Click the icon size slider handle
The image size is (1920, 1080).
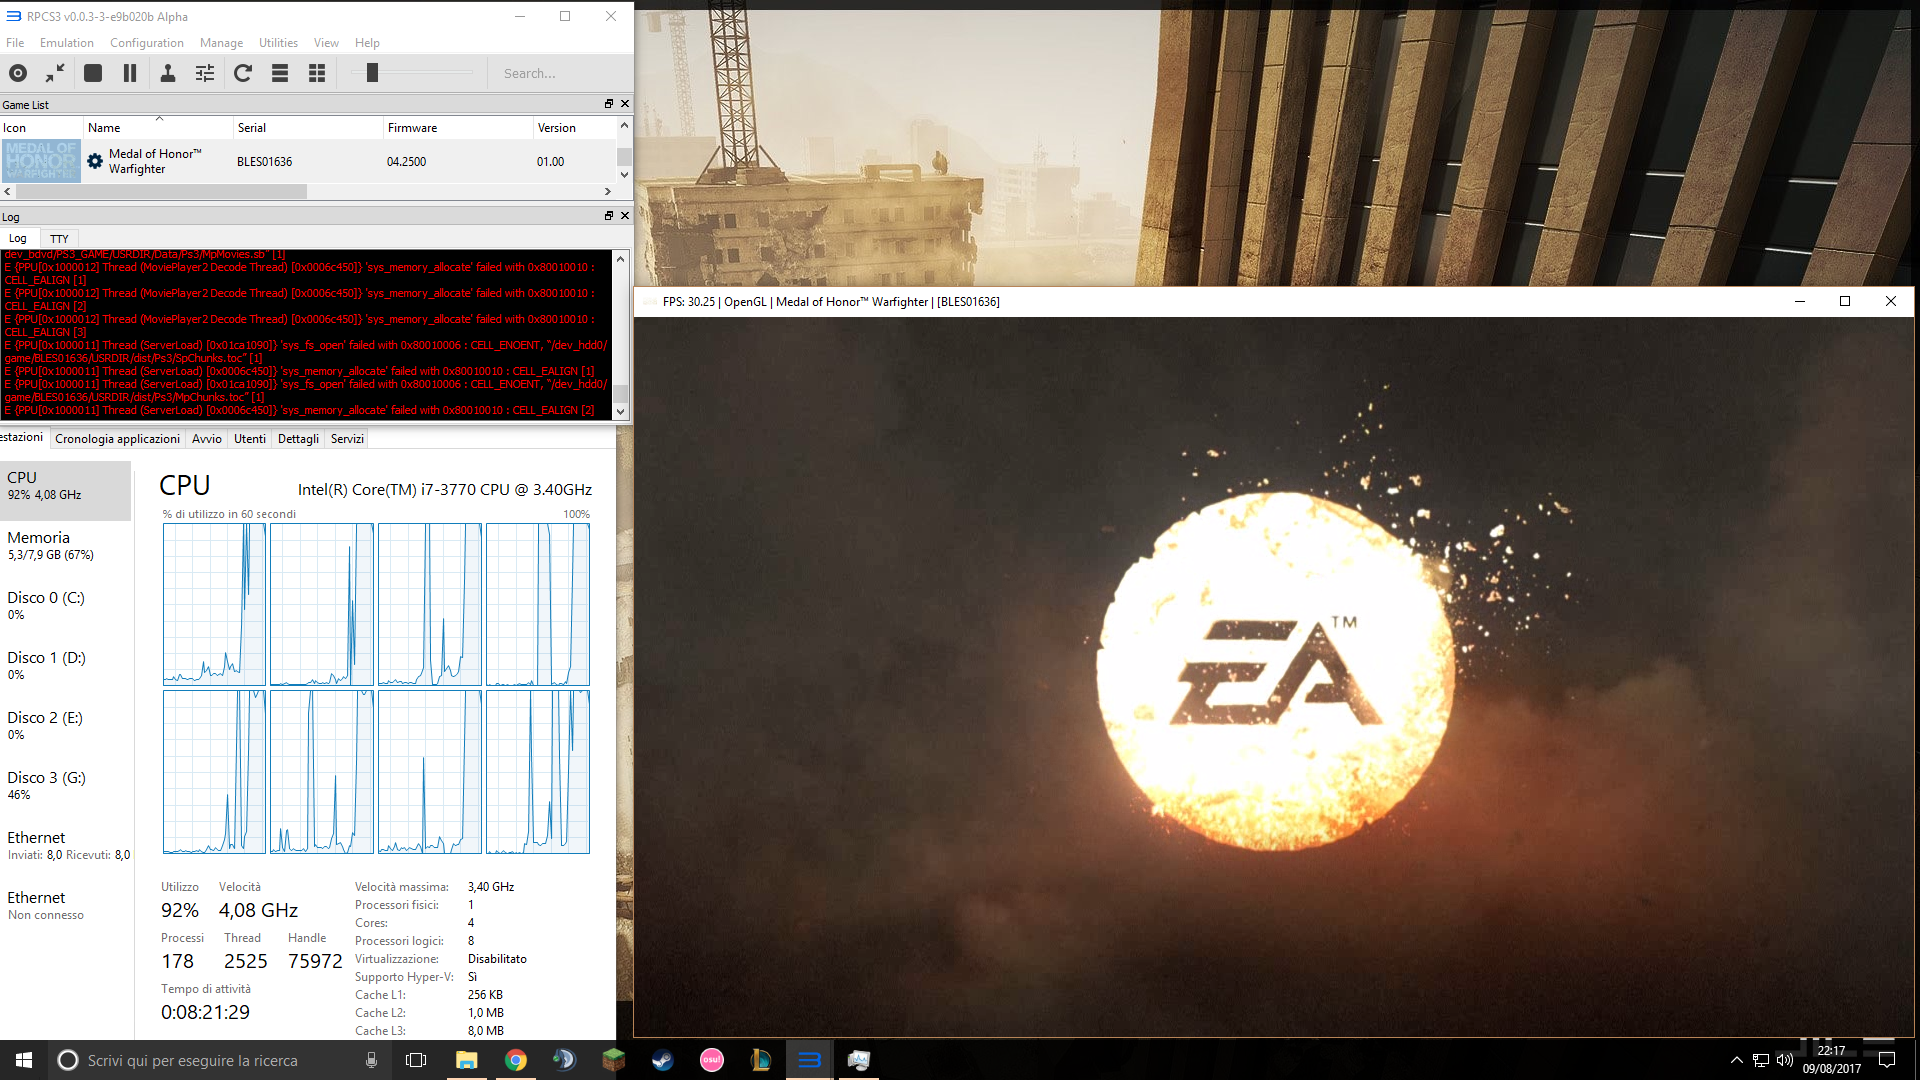(x=372, y=73)
